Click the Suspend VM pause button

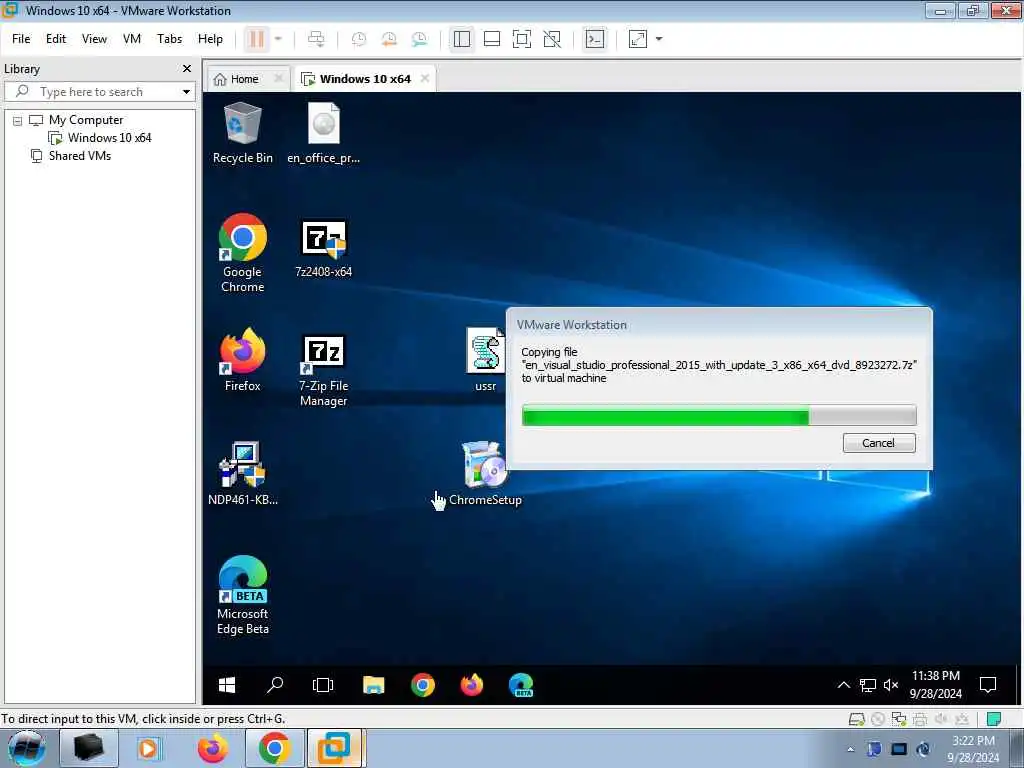pyautogui.click(x=257, y=39)
